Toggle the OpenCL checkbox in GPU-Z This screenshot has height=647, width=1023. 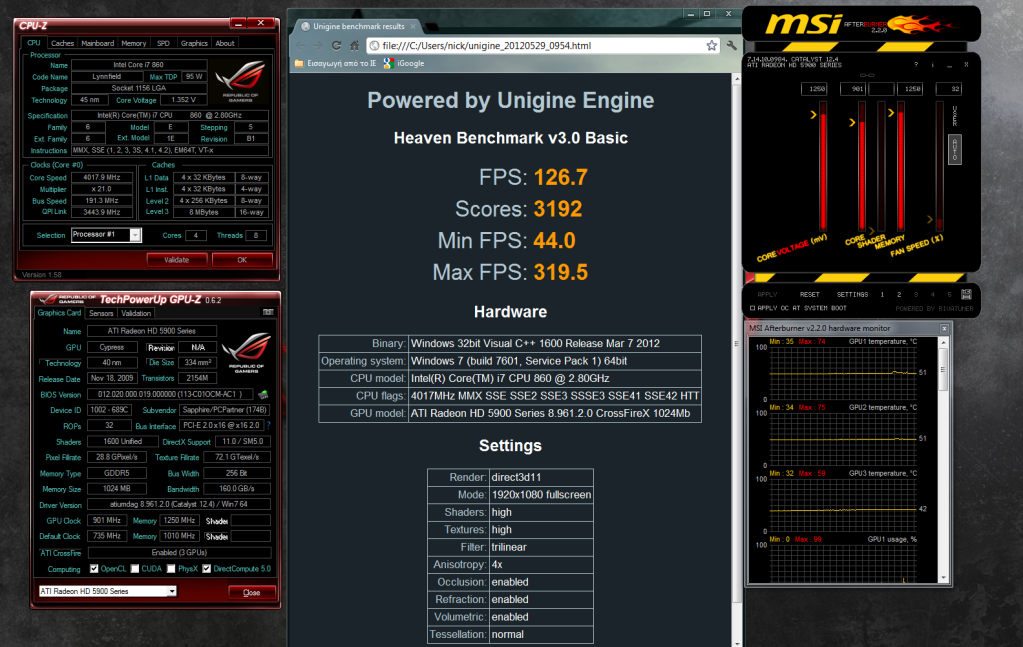coord(94,569)
